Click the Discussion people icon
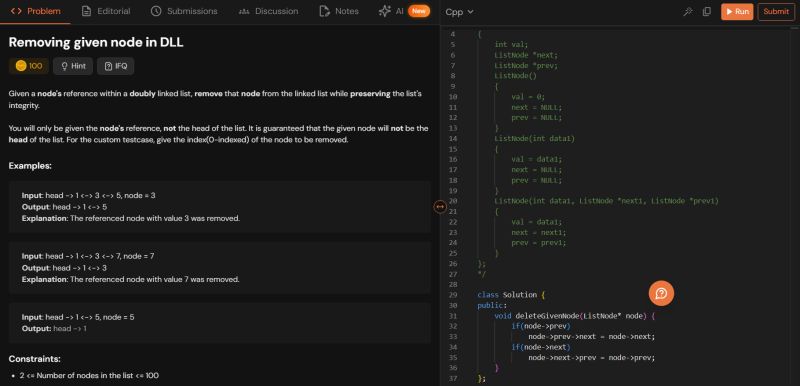The height and width of the screenshot is (386, 800). click(244, 11)
